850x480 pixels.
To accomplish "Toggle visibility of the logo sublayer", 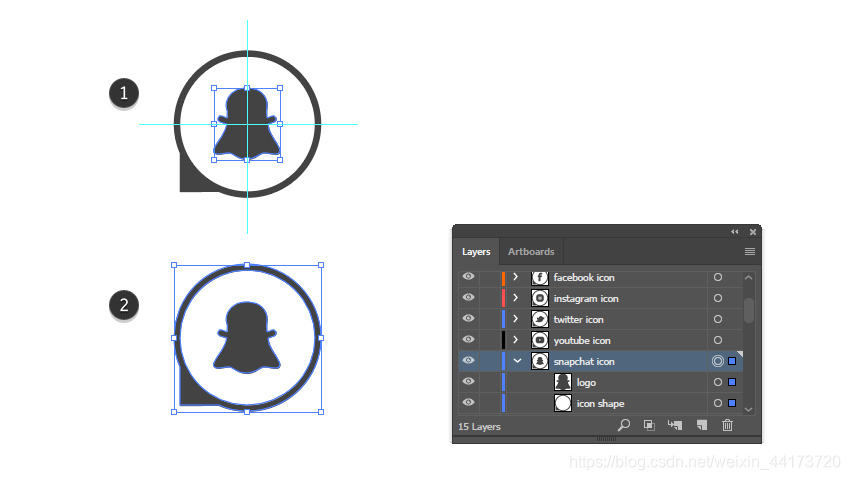I will tap(468, 382).
